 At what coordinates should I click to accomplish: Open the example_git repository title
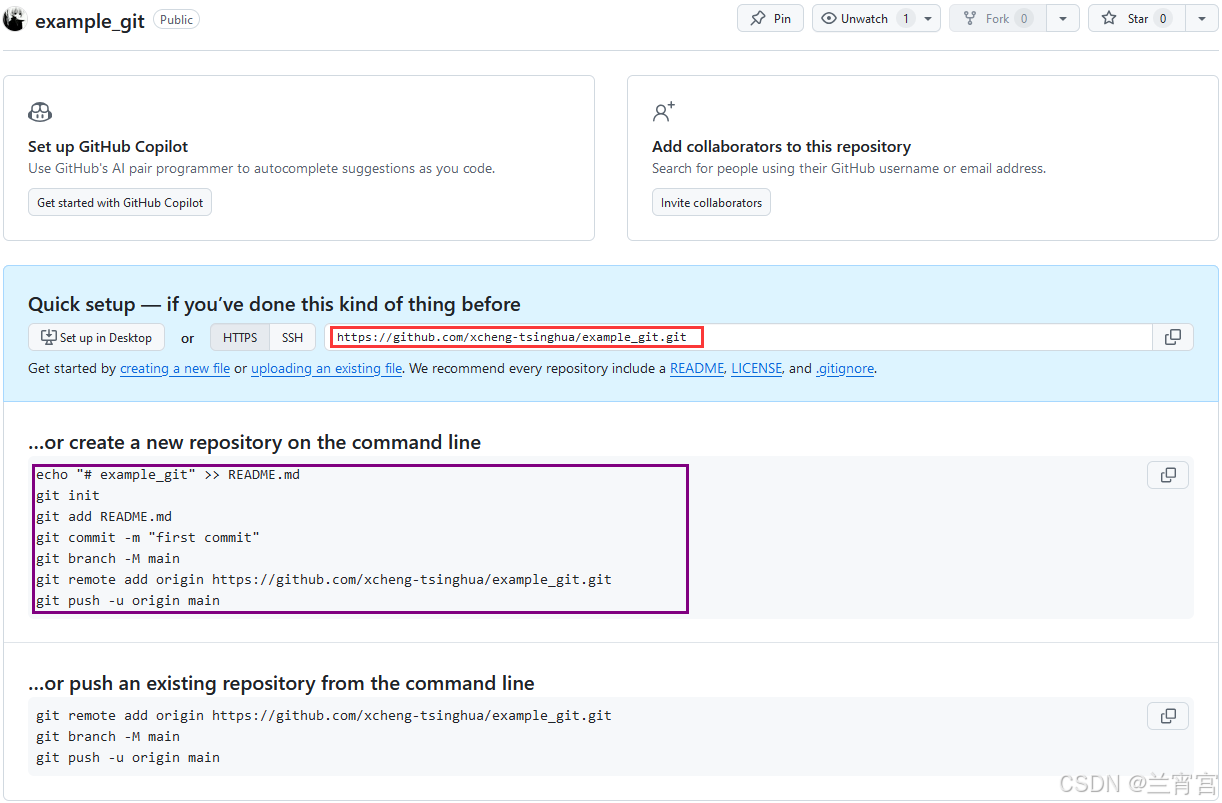tap(90, 21)
